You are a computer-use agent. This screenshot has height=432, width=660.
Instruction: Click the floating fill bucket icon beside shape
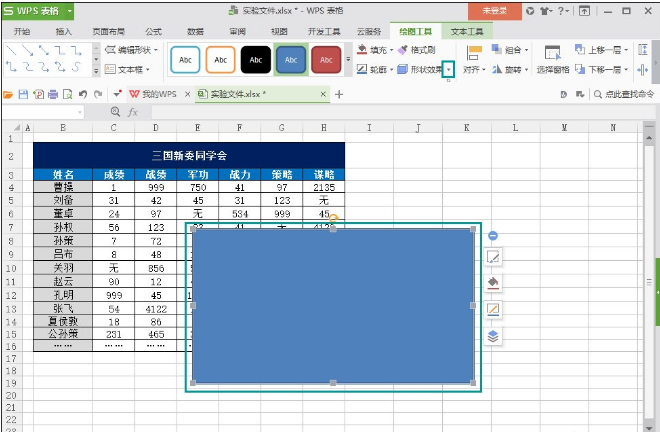click(x=493, y=283)
